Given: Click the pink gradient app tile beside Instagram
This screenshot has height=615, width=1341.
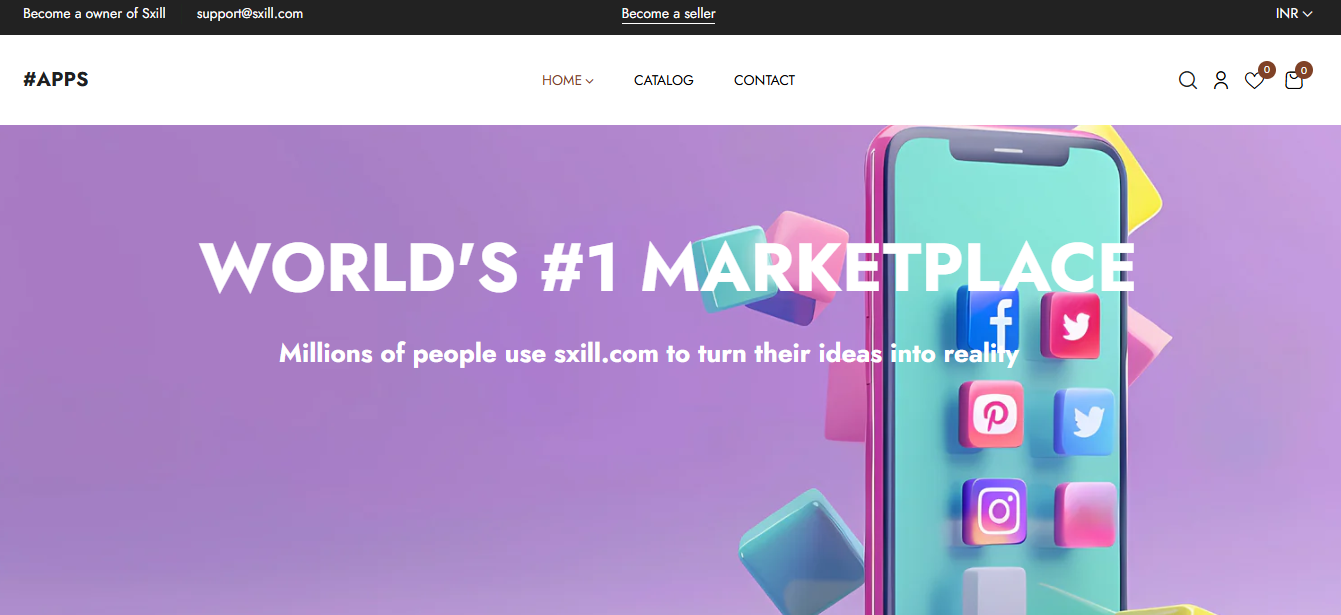Looking at the screenshot, I should 1085,514.
